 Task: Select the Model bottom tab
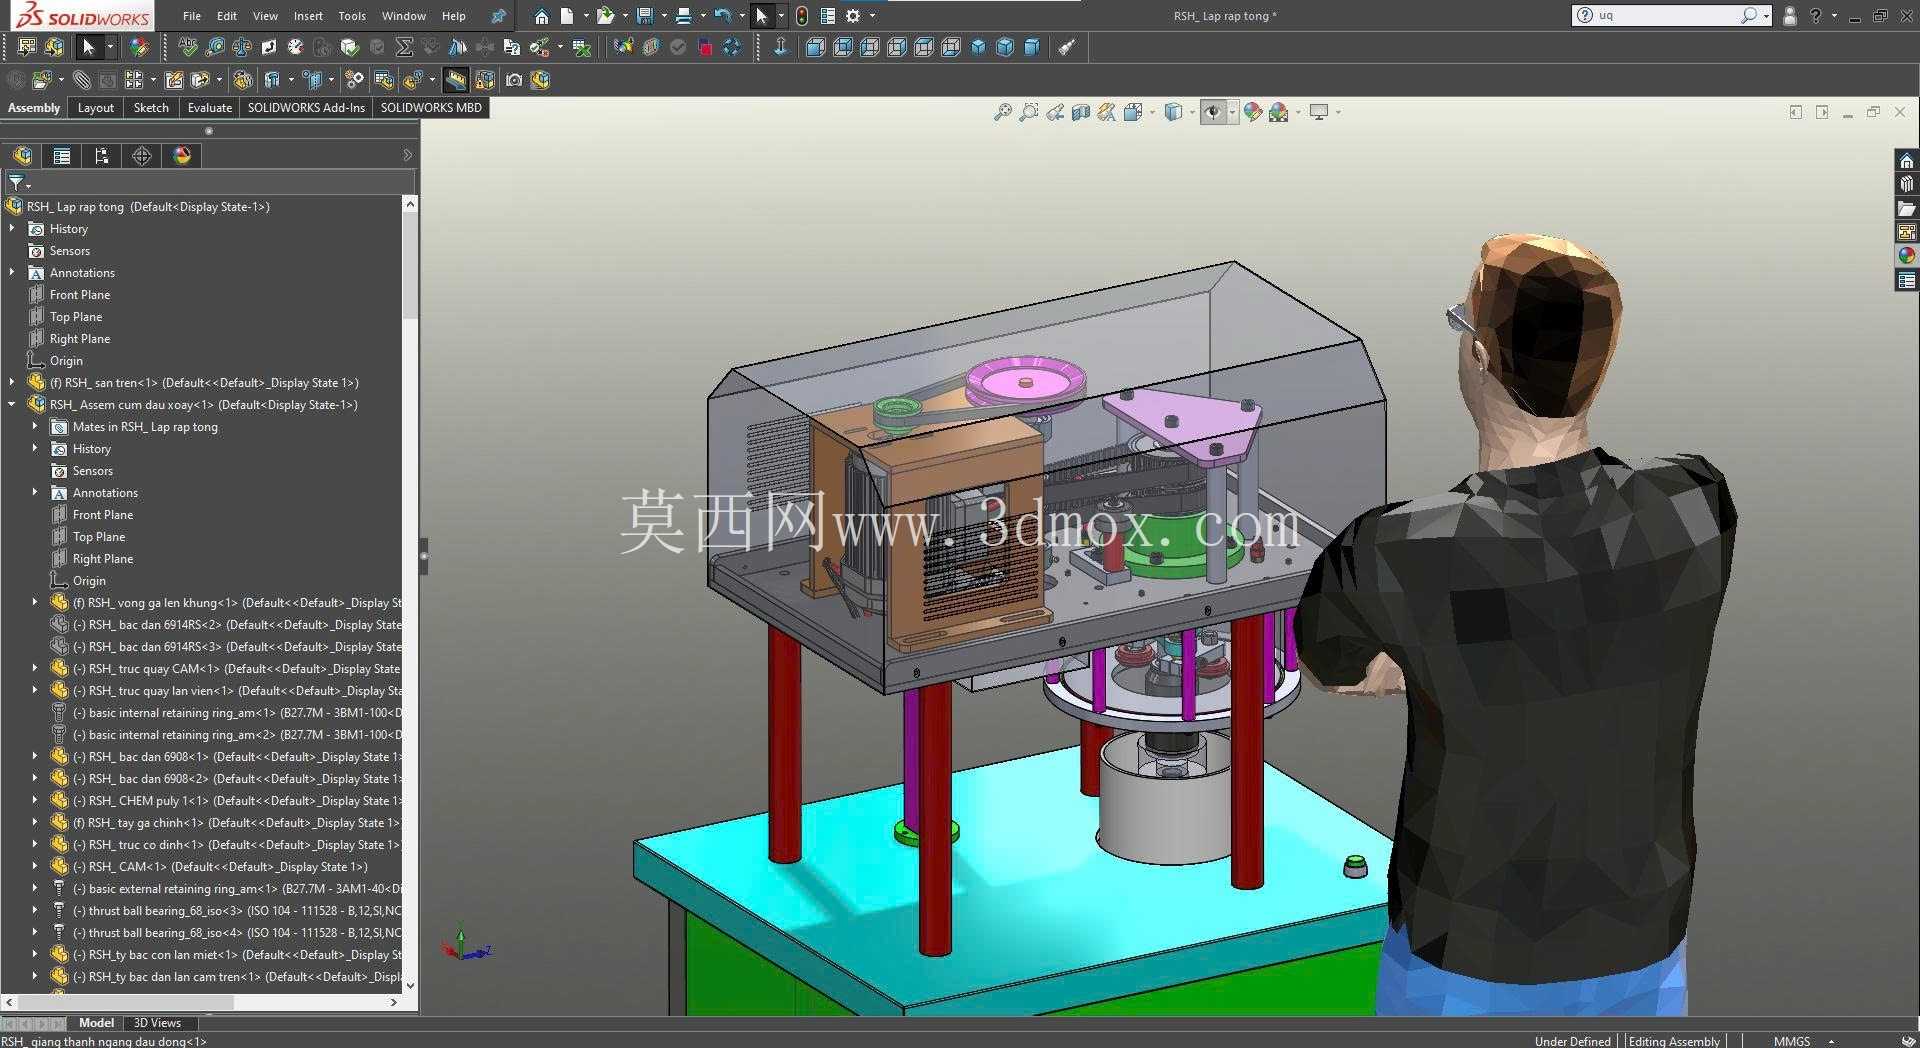coord(96,1023)
